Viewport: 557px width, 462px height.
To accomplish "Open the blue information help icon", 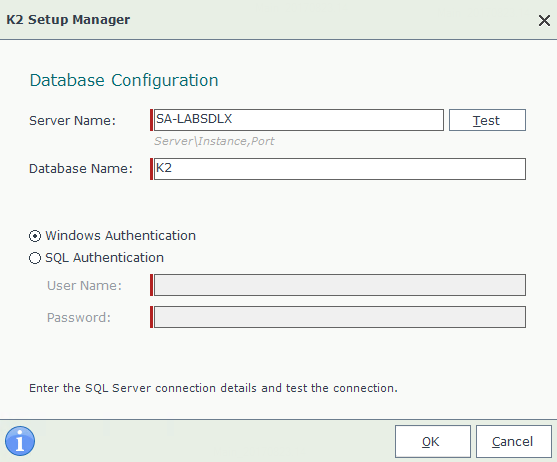I will pyautogui.click(x=20, y=441).
